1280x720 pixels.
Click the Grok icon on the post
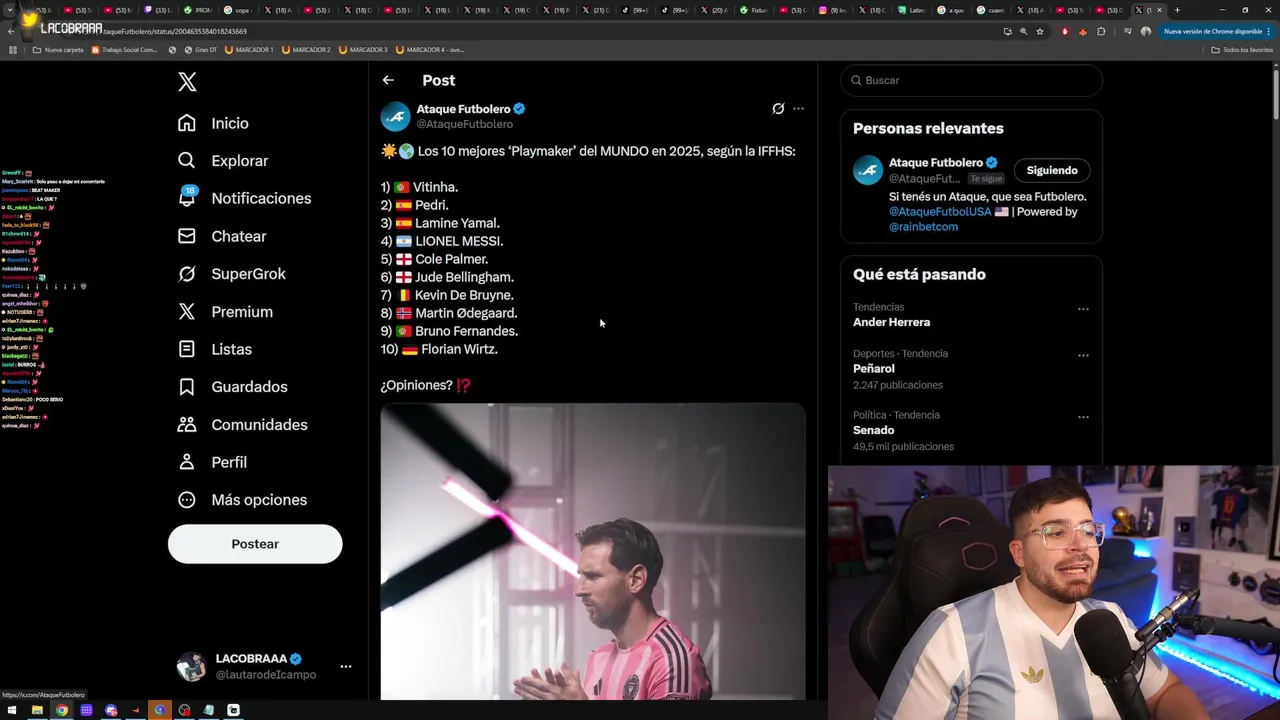point(778,108)
